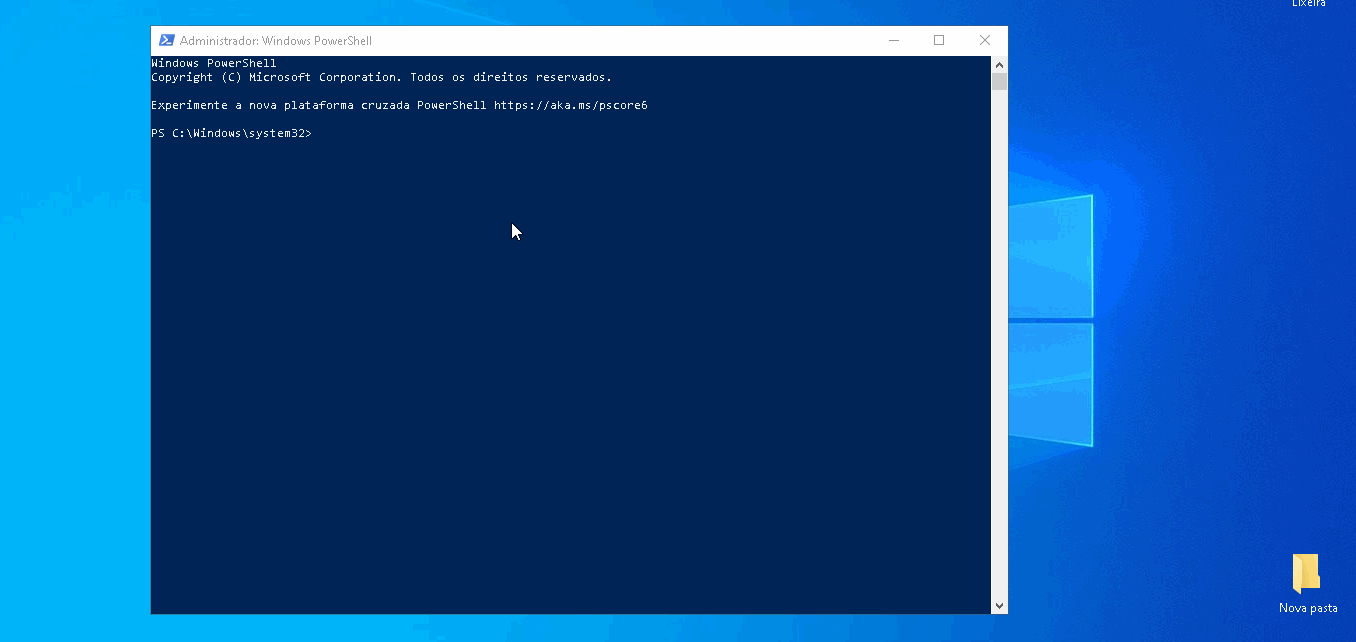Click the scrollbar up arrow in PowerShell
The height and width of the screenshot is (642, 1356).
pos(999,64)
